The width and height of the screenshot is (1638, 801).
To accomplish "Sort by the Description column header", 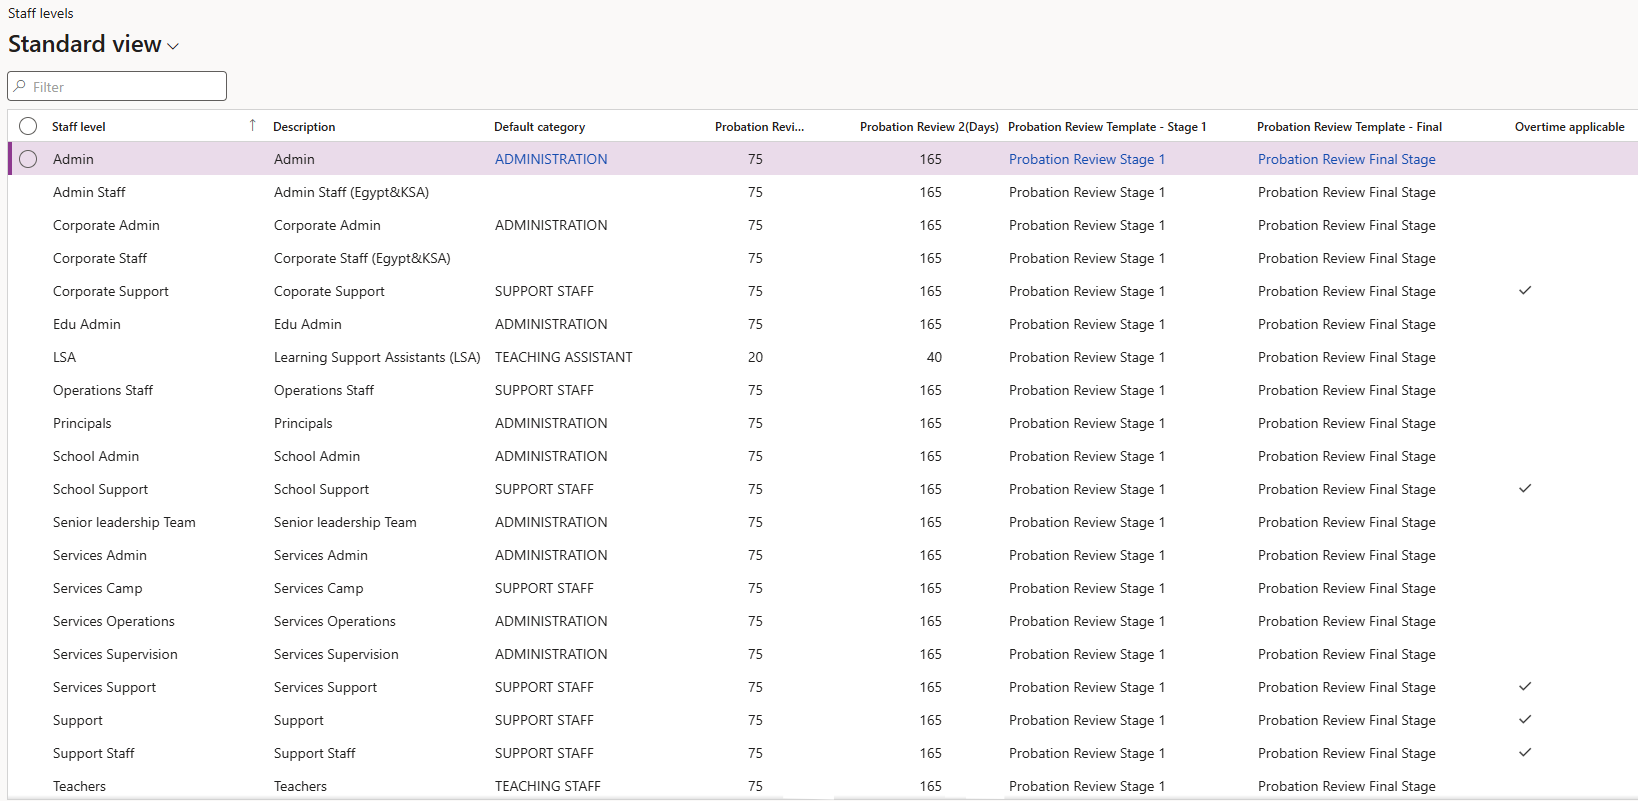I will (x=304, y=127).
